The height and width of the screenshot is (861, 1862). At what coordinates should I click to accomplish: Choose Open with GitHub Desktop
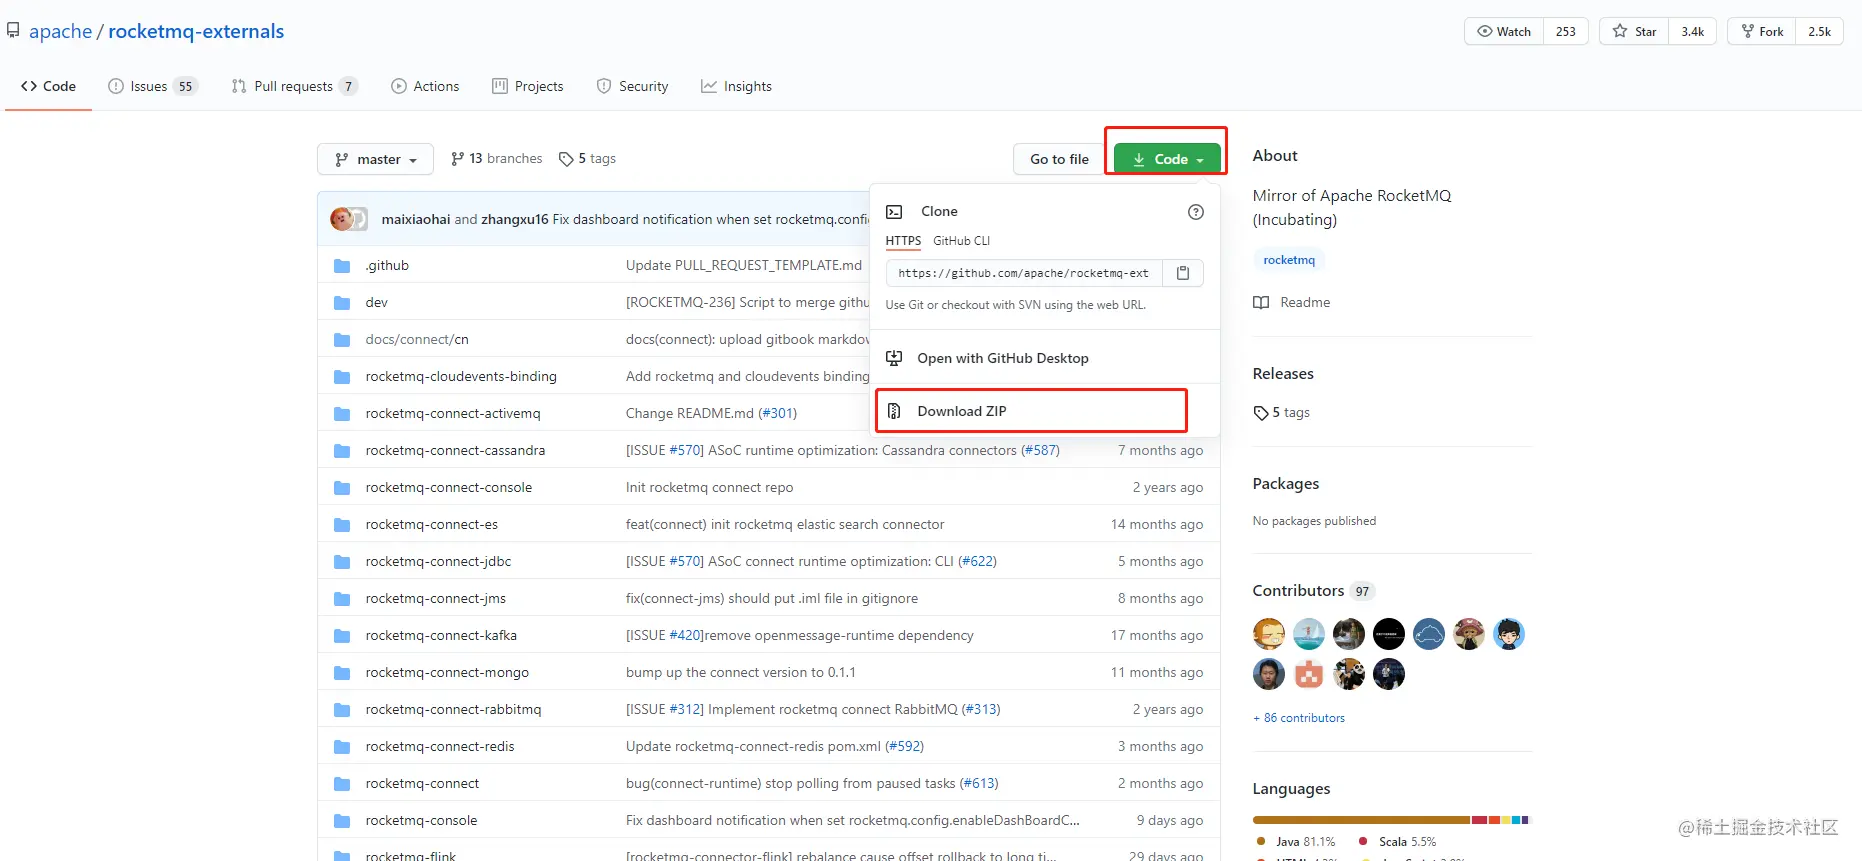point(1045,358)
